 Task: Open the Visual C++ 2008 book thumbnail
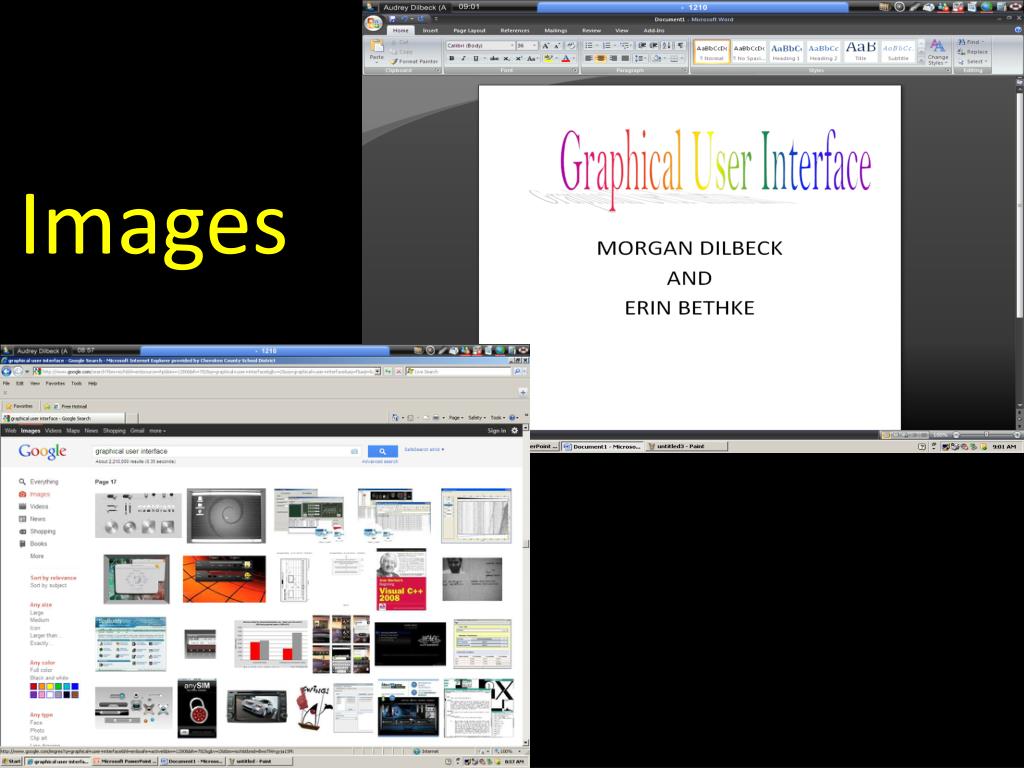pyautogui.click(x=401, y=580)
